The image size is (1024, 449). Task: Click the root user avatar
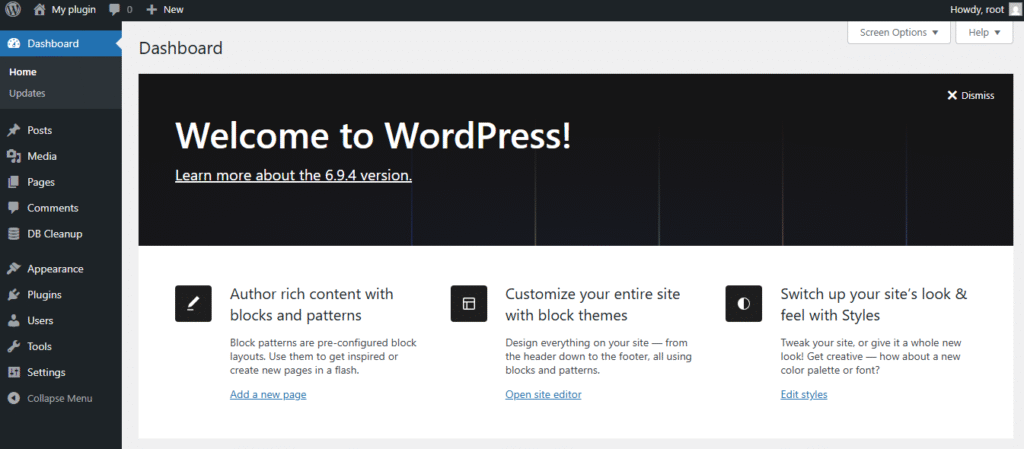click(1015, 9)
